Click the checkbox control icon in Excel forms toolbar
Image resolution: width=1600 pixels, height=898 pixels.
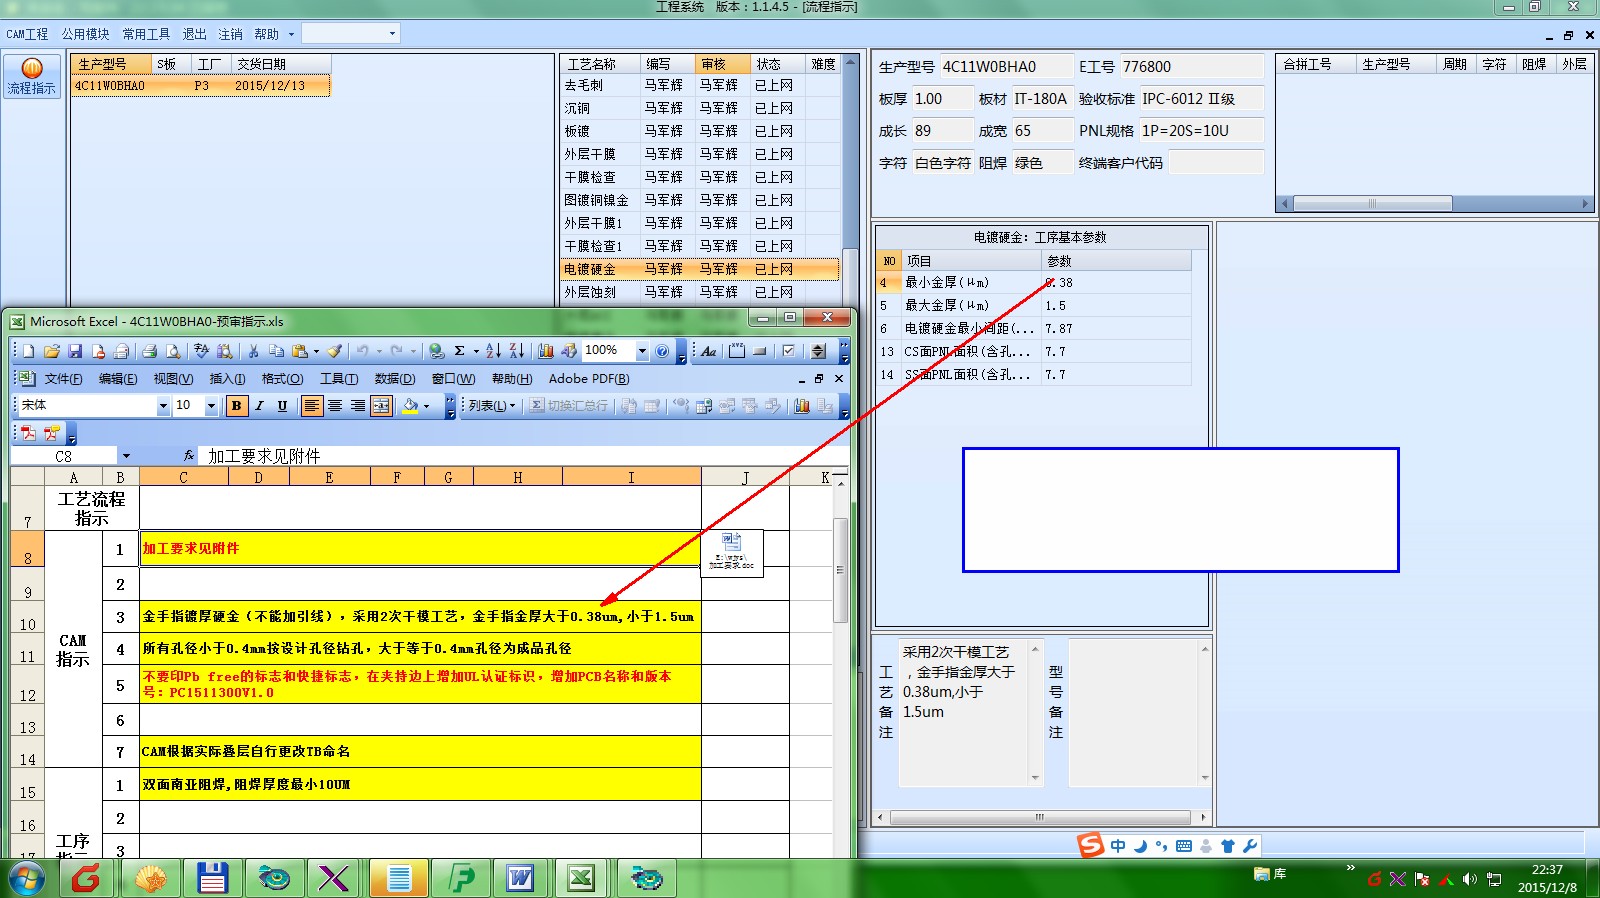point(789,351)
